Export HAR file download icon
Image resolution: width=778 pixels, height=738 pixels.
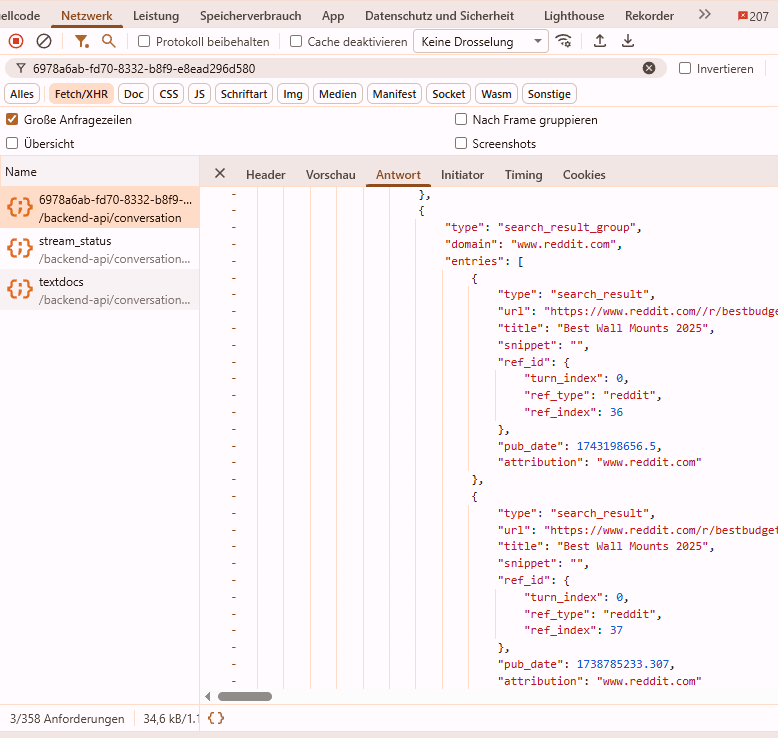pos(628,41)
